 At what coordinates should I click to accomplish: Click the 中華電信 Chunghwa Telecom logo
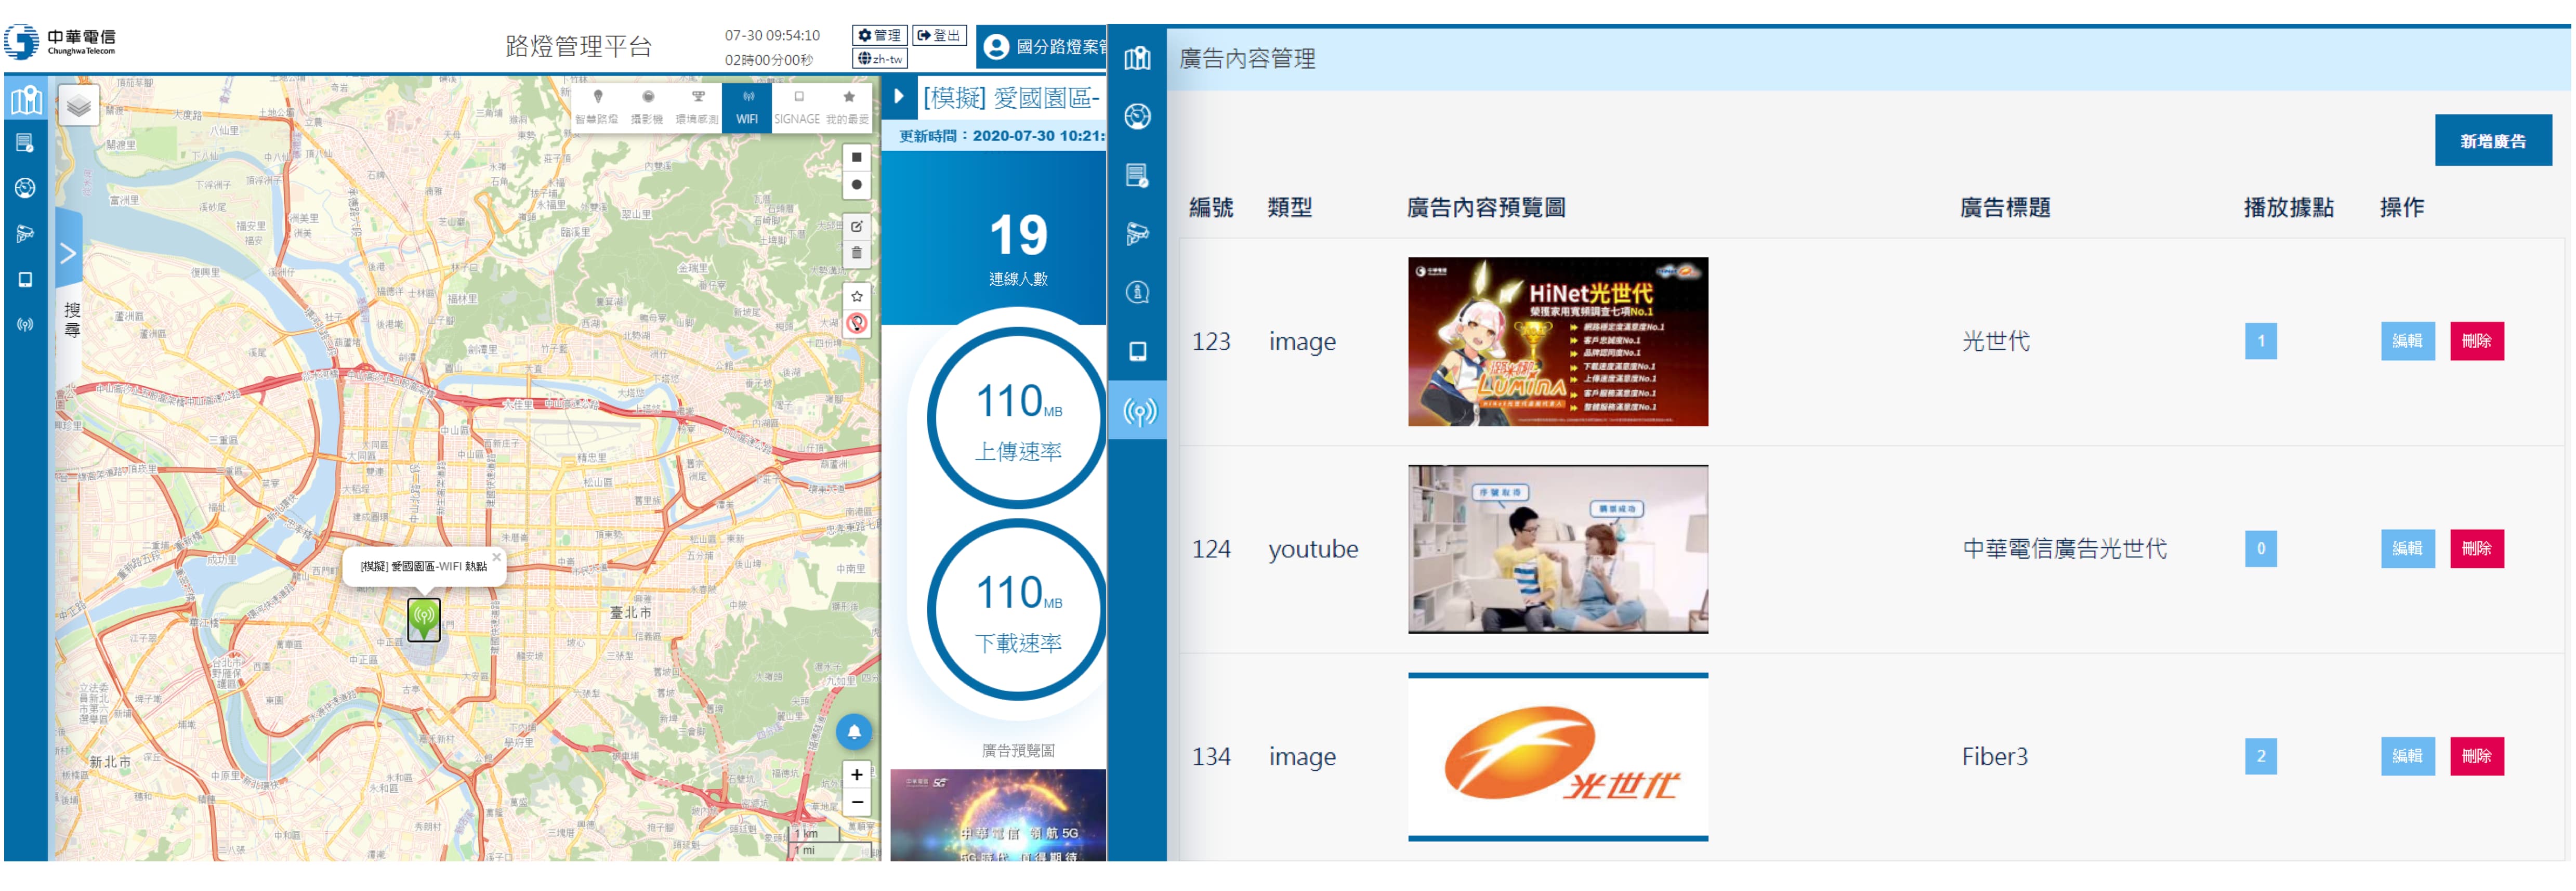[x=61, y=42]
